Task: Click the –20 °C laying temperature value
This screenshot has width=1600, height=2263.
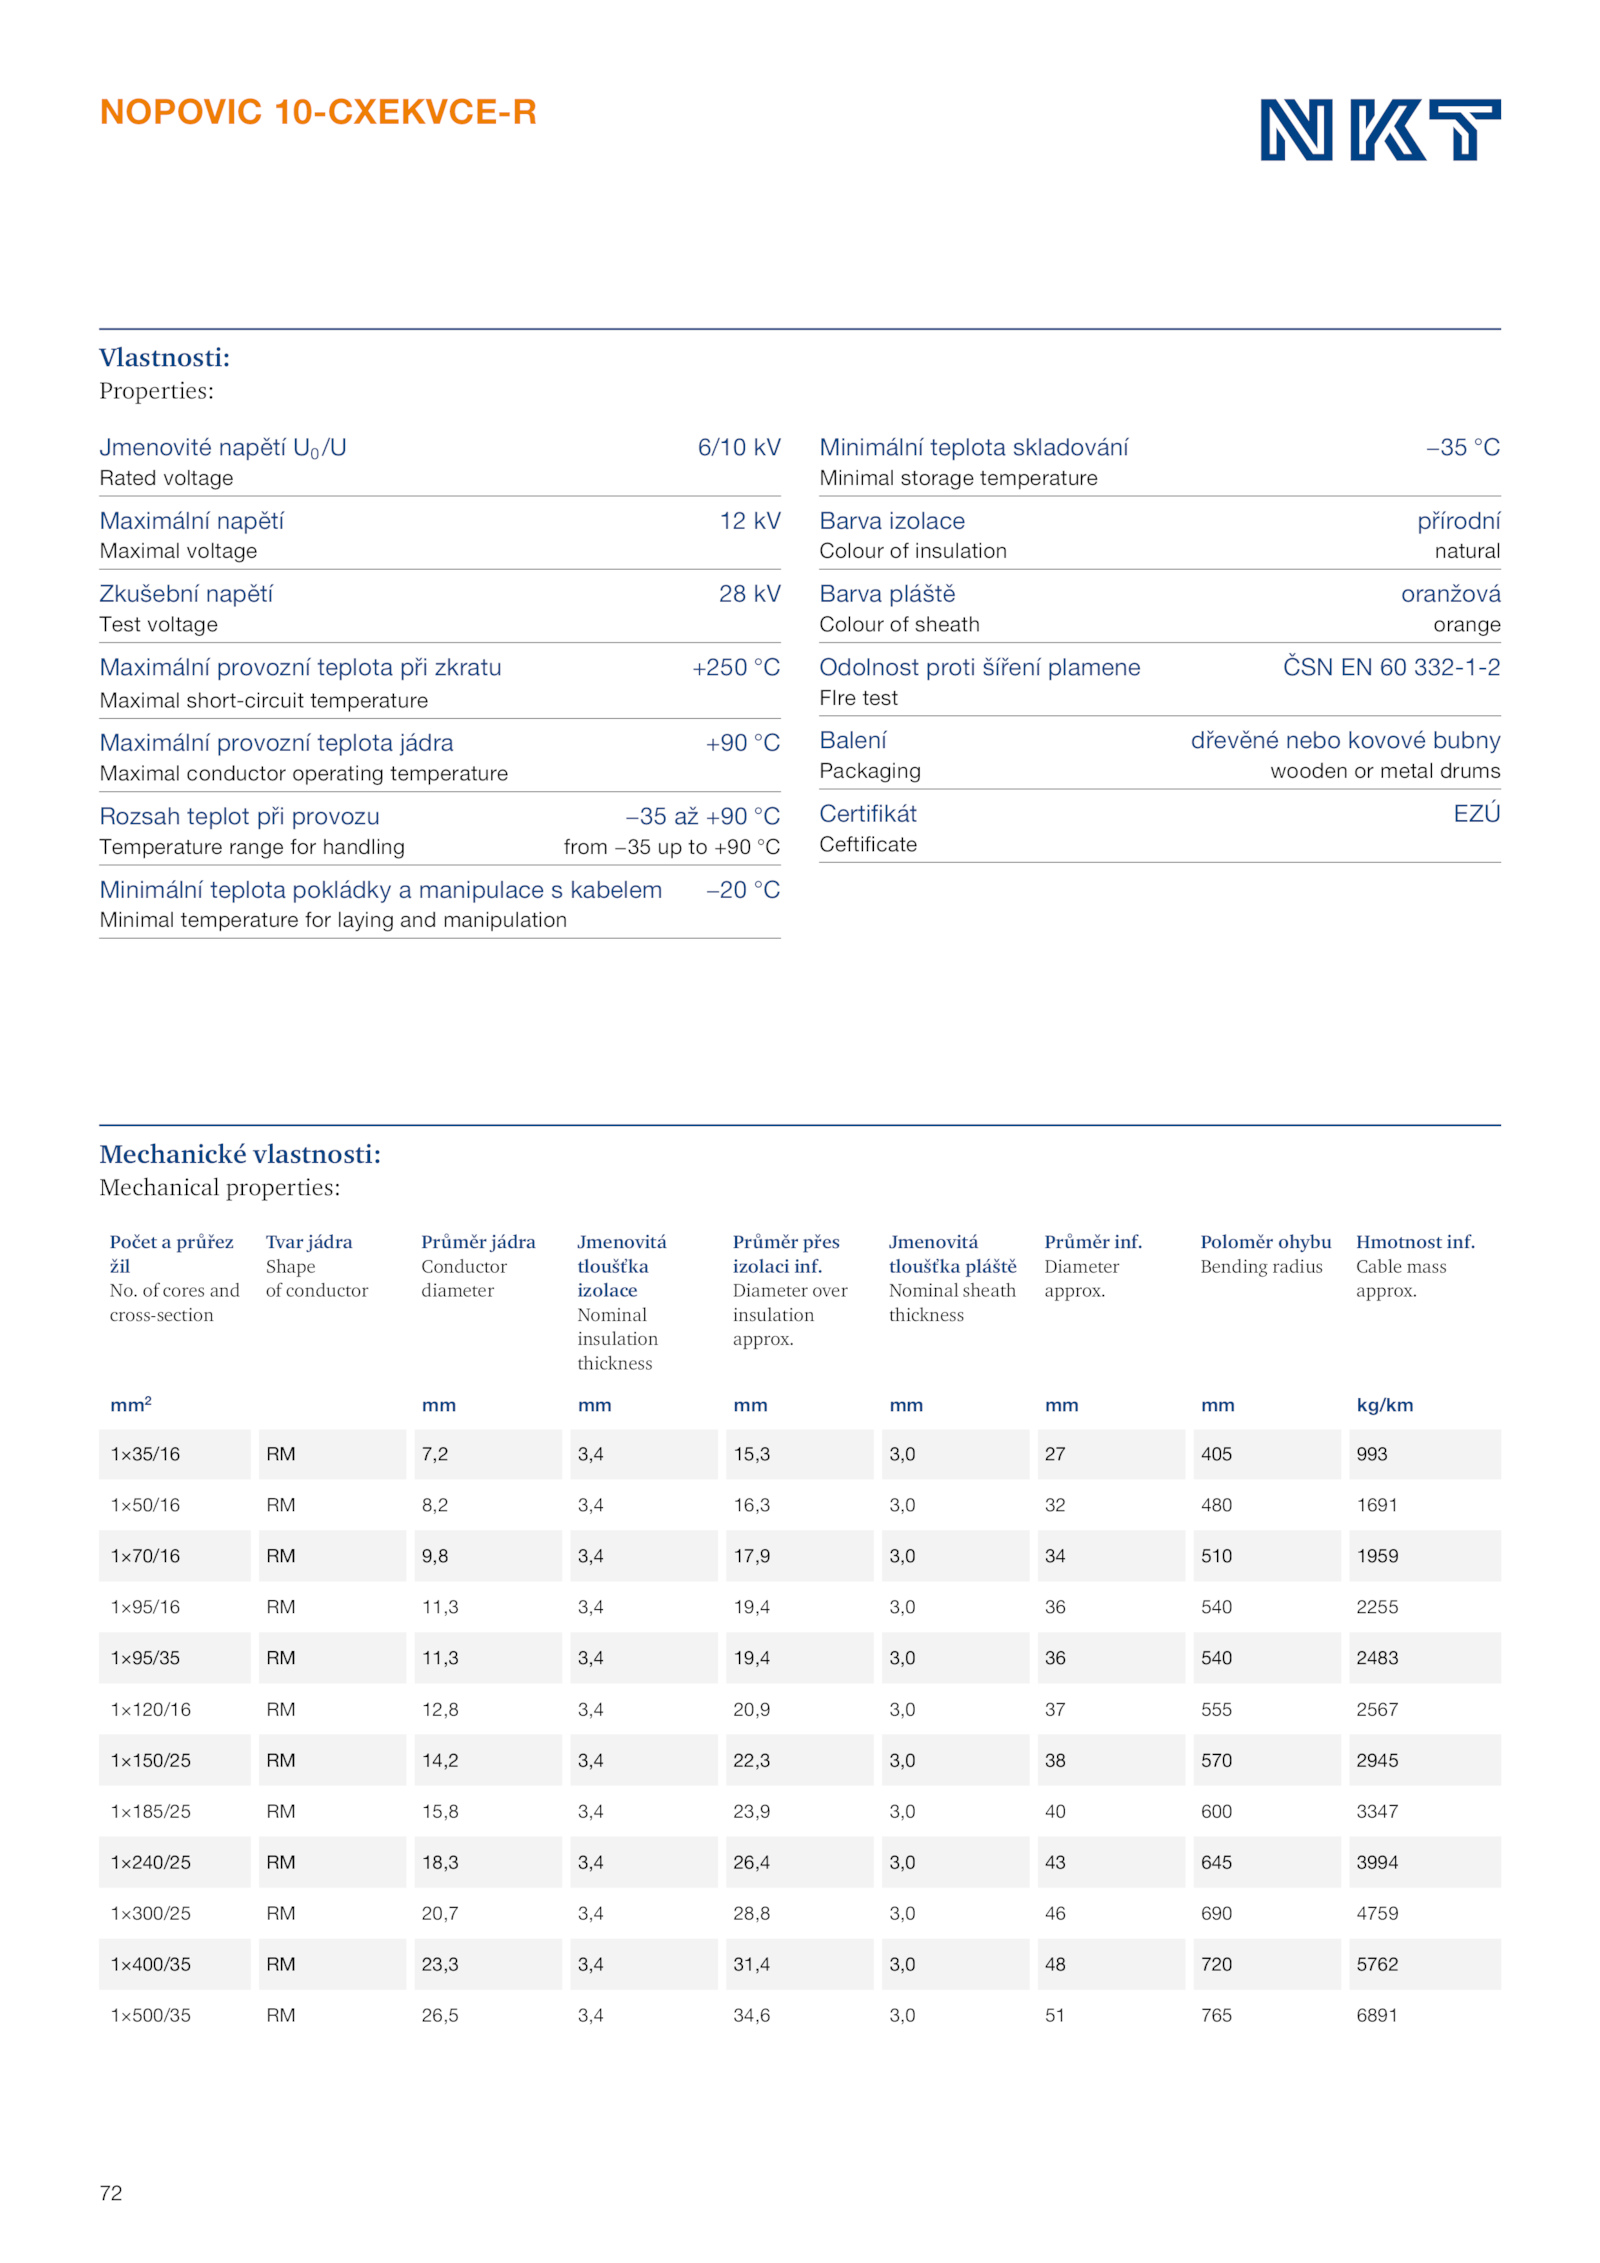Action: pyautogui.click(x=743, y=890)
